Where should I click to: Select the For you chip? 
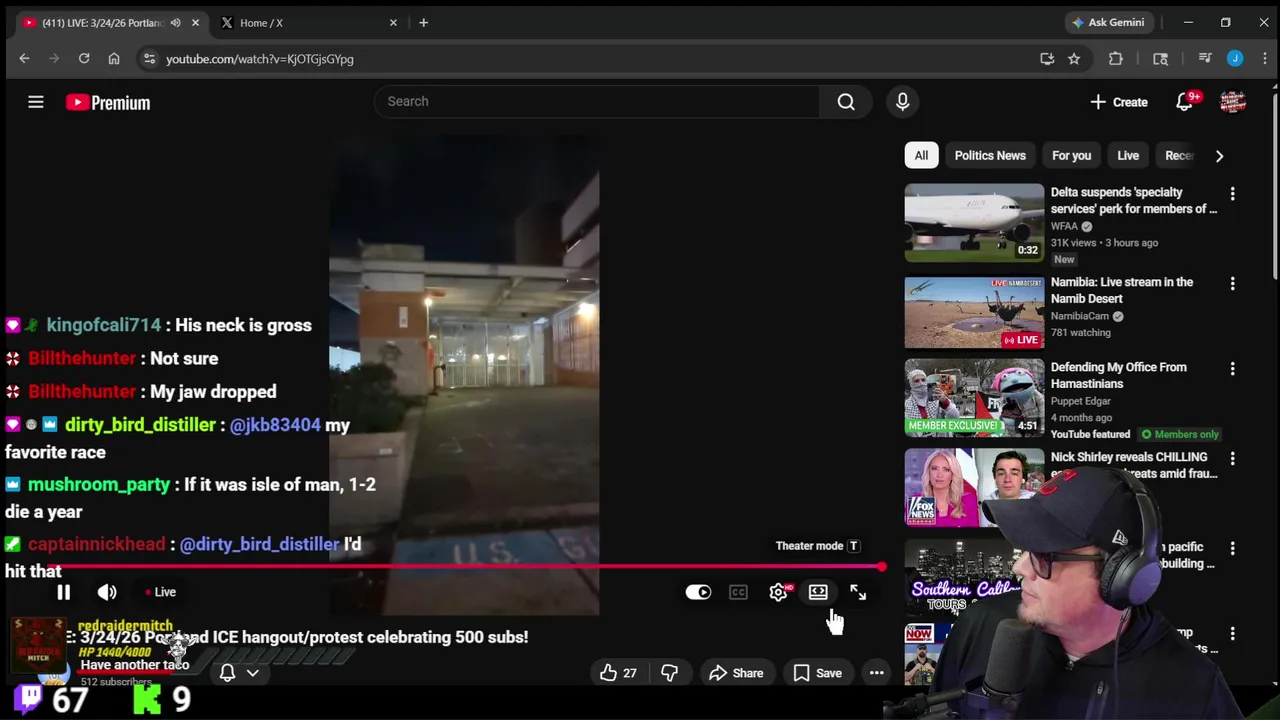pos(1071,155)
